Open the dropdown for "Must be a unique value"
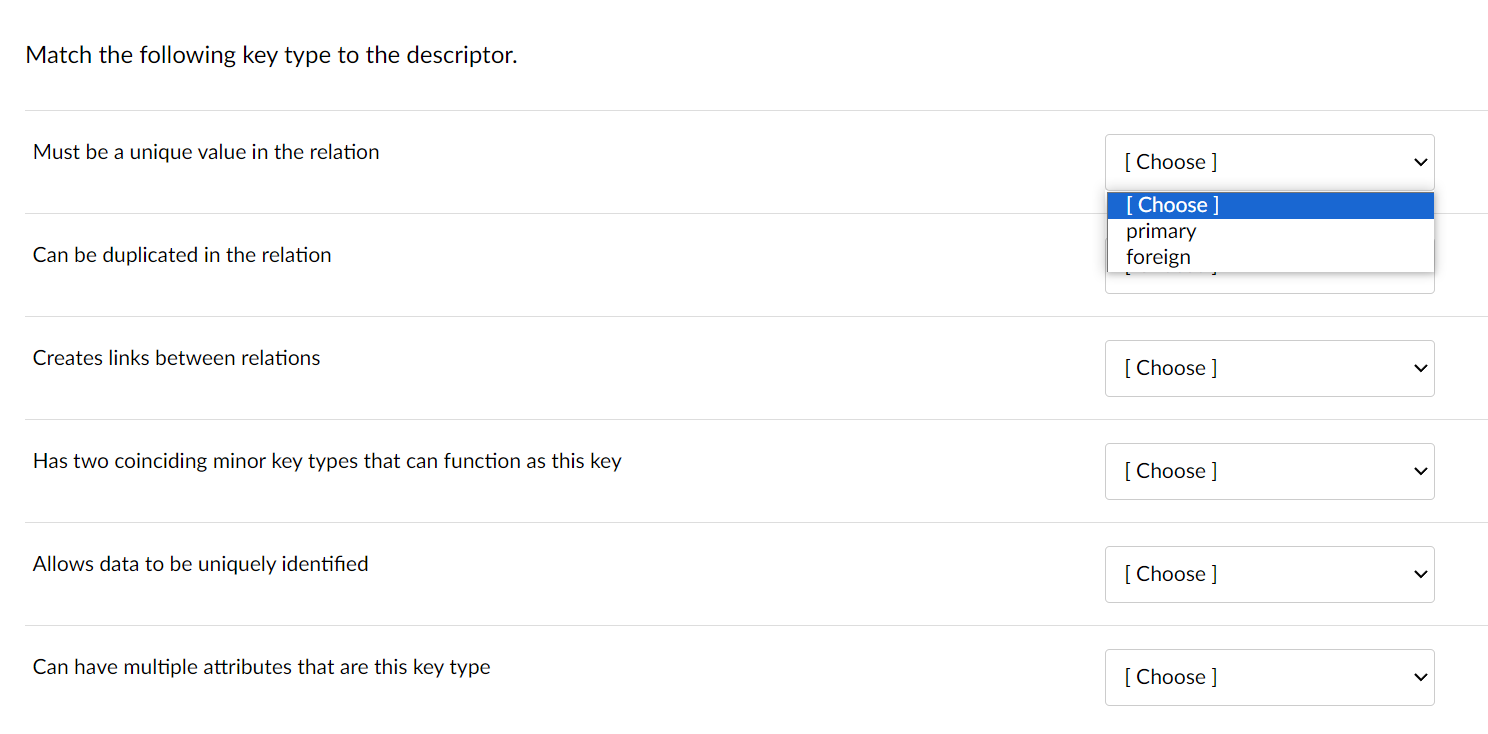This screenshot has width=1488, height=734. tap(1269, 161)
